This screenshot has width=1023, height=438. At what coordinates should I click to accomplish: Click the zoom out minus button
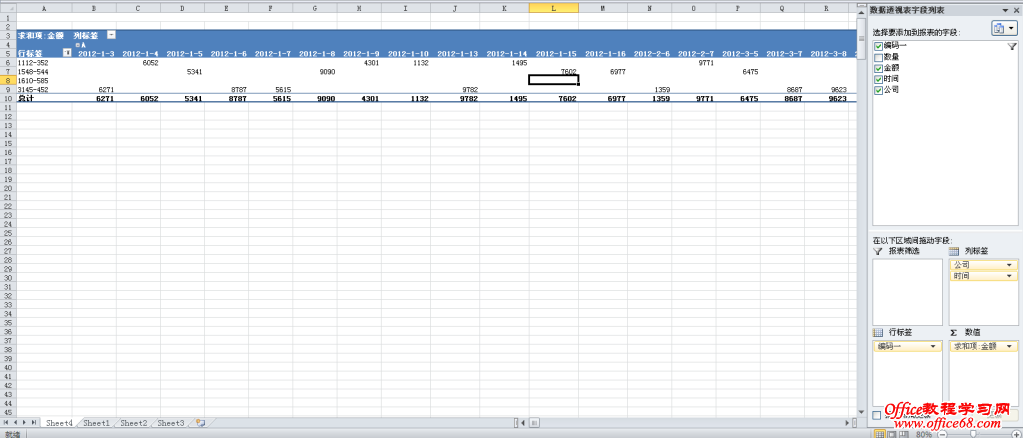point(941,433)
